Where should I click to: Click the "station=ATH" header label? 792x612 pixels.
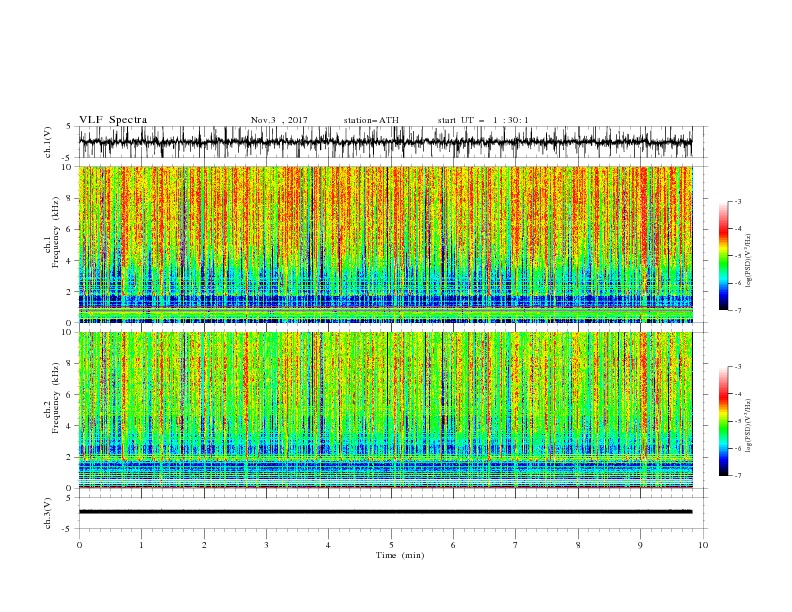[x=371, y=120]
